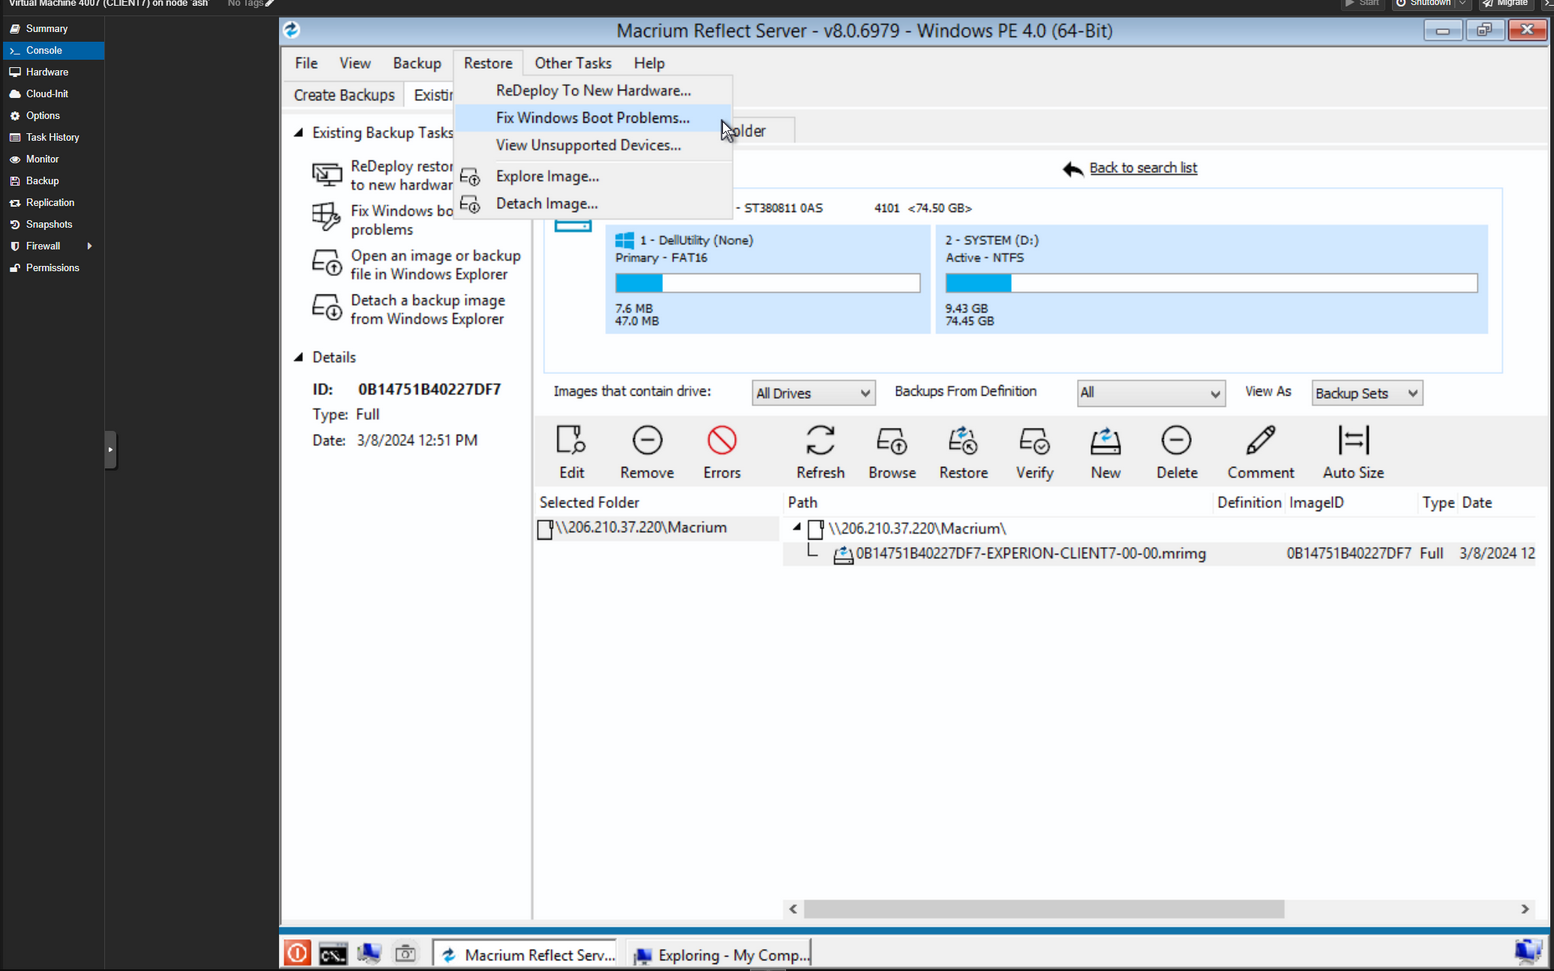
Task: Click the New backup icon
Action: pos(1105,441)
